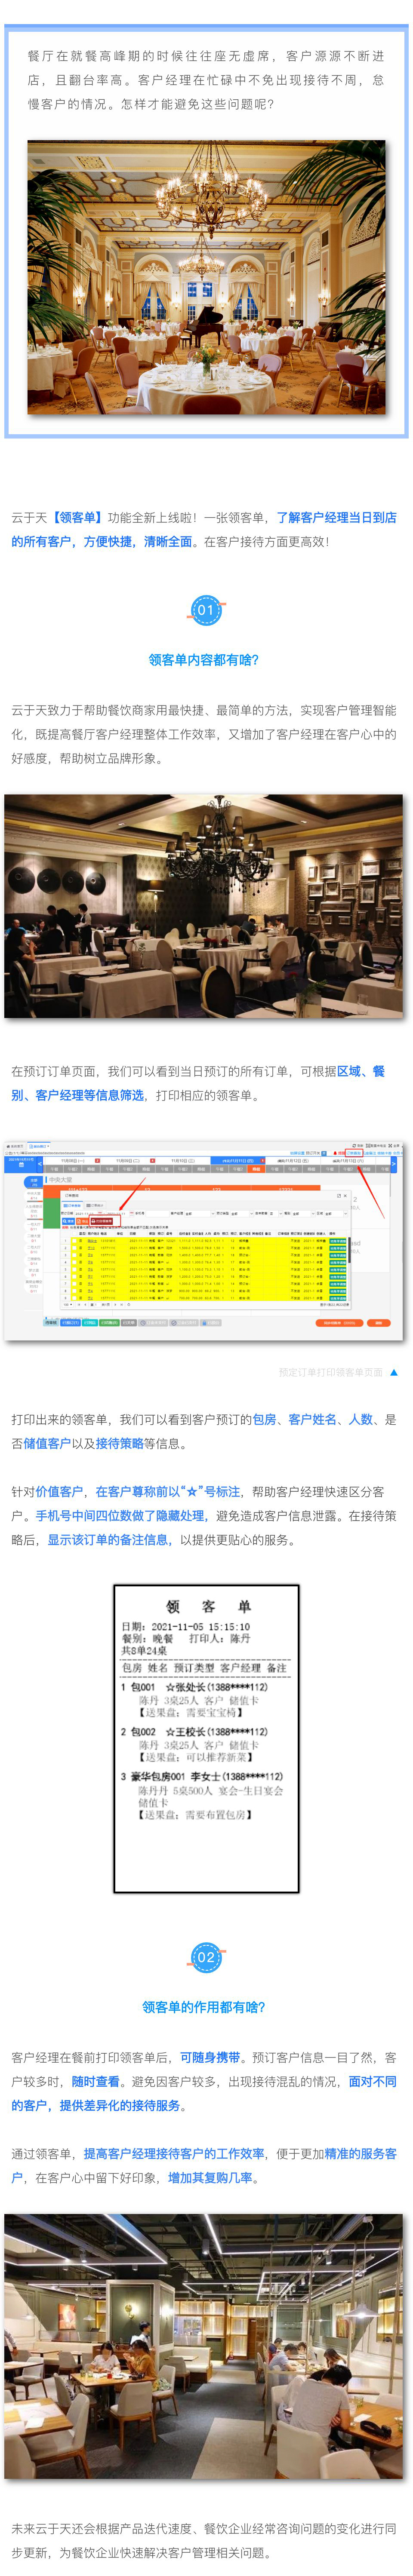Click the highlighted 客户经理等信息筛选 text

[90, 1095]
